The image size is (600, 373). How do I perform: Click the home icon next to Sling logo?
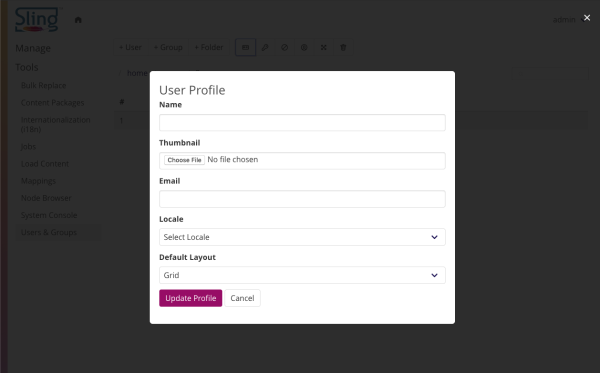click(78, 20)
